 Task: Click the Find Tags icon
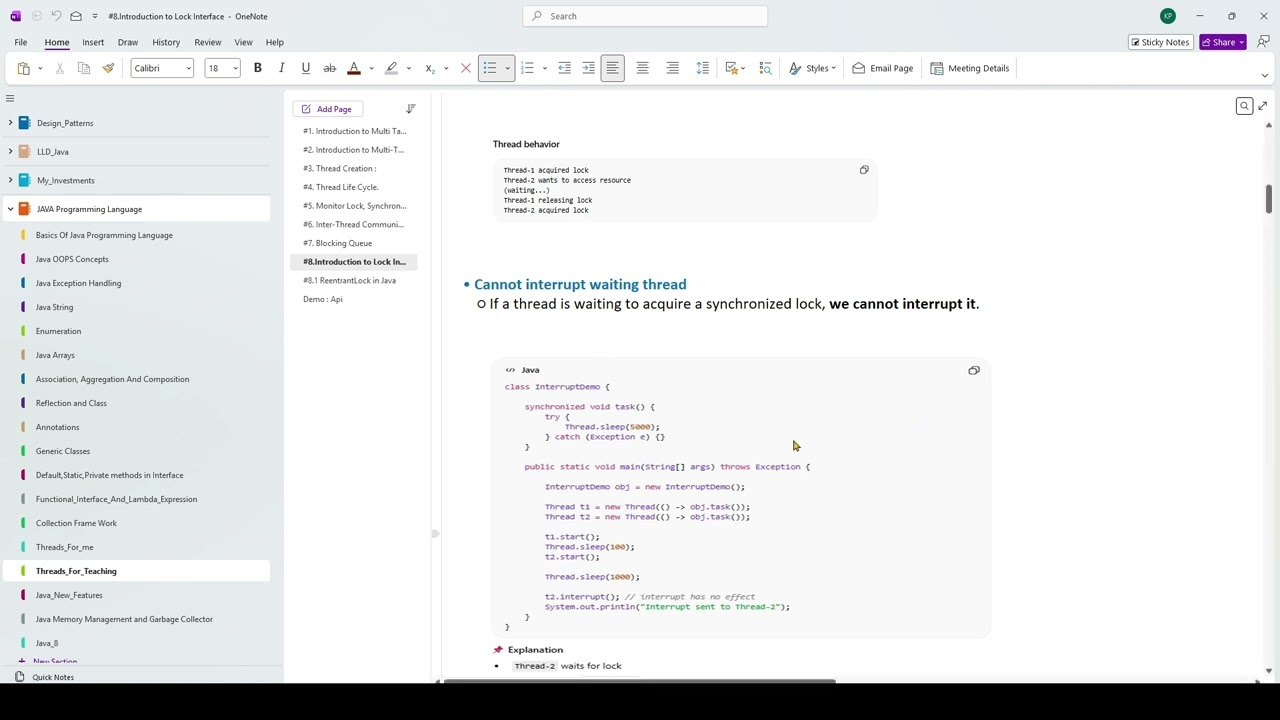click(x=765, y=68)
